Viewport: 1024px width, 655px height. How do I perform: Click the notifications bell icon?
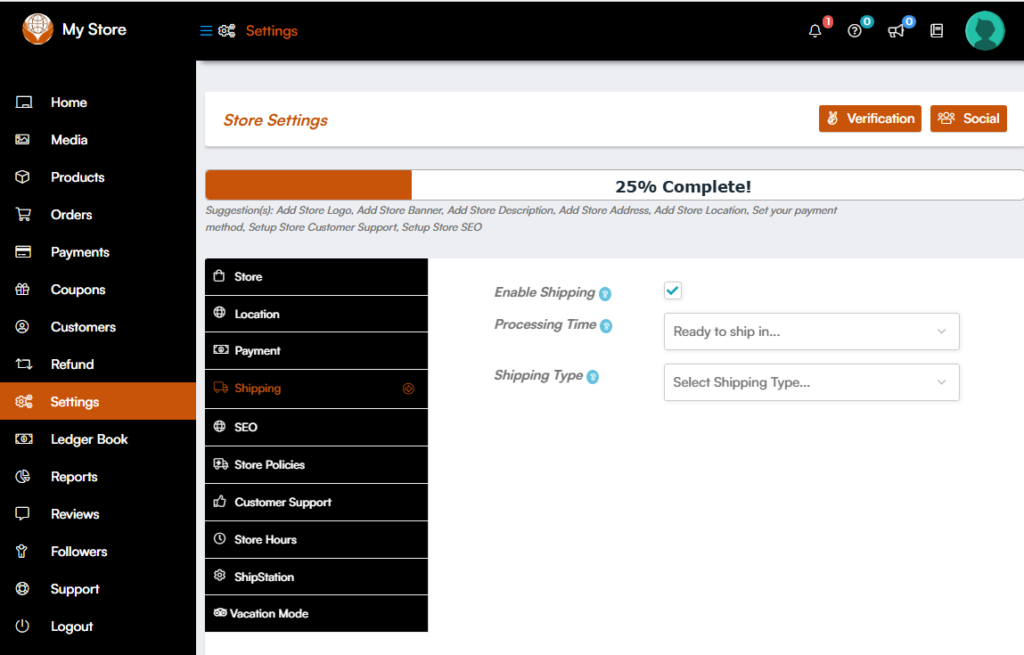coord(815,31)
